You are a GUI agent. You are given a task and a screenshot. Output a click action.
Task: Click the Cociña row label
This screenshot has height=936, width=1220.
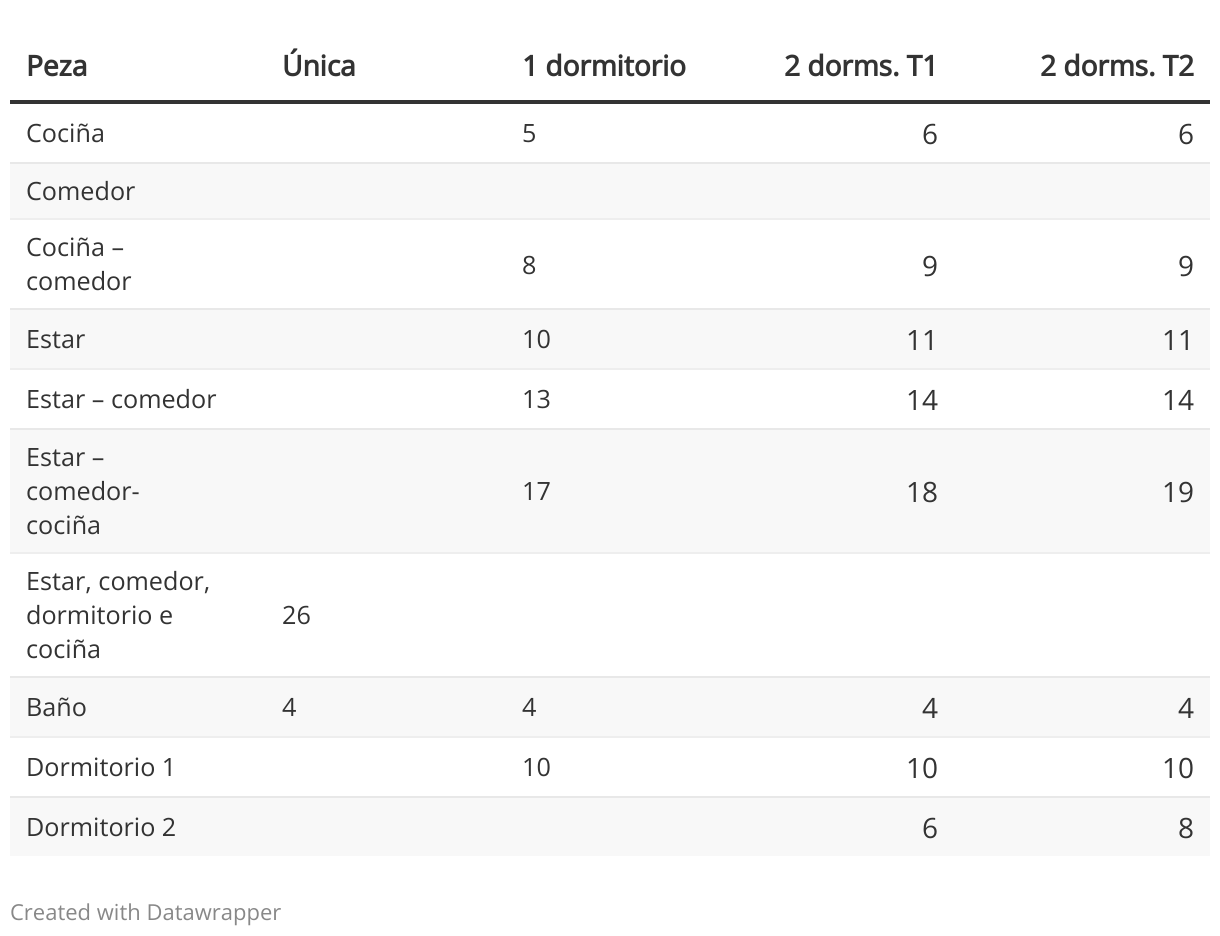(x=65, y=133)
